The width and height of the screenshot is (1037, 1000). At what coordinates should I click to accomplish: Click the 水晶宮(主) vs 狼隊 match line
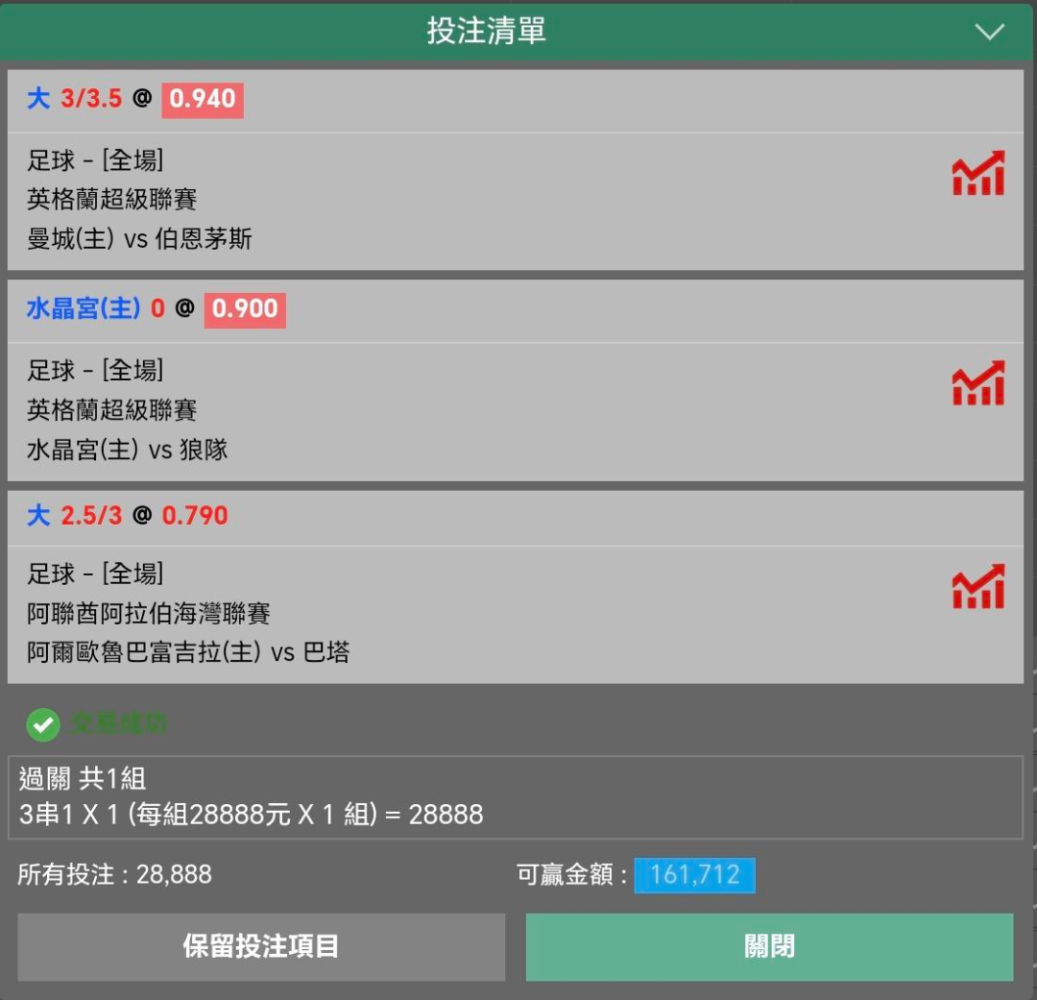(127, 450)
